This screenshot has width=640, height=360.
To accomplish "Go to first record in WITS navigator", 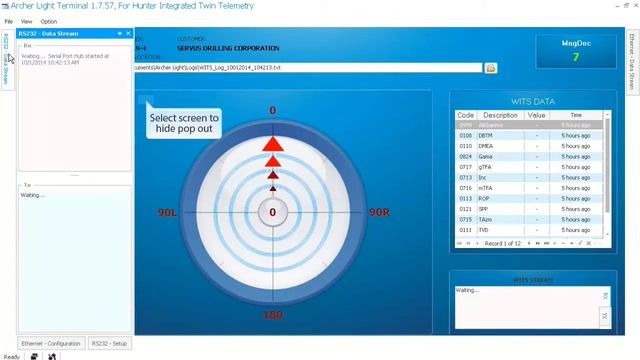I will coord(460,243).
